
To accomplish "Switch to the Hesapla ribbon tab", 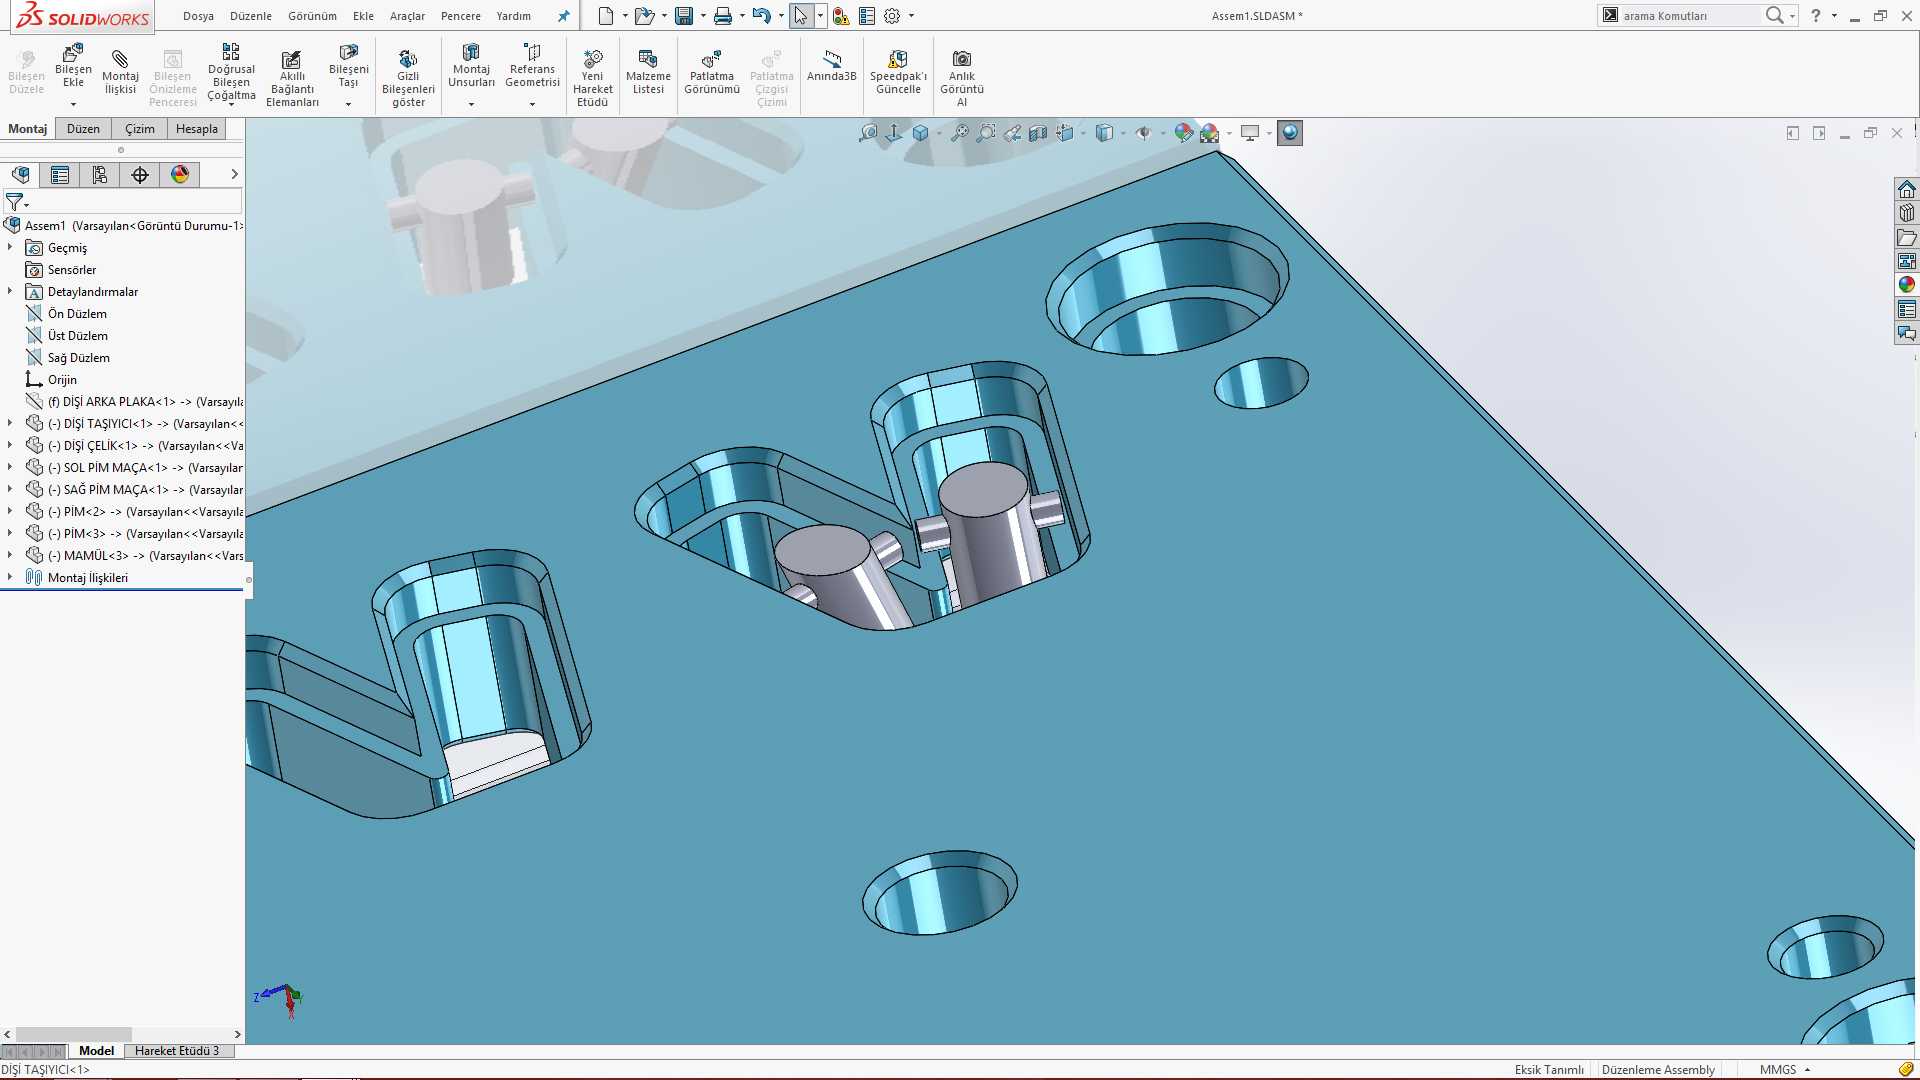I will pos(197,129).
